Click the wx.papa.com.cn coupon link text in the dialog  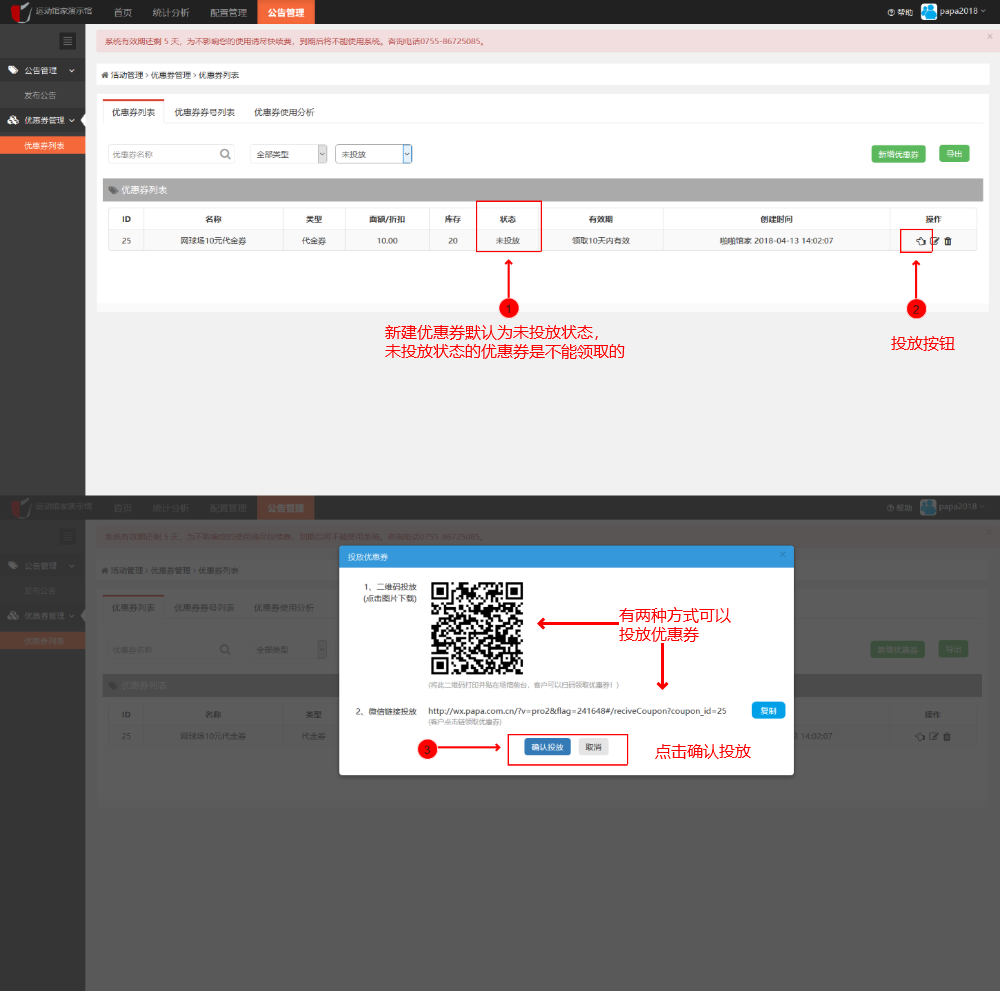tap(577, 711)
